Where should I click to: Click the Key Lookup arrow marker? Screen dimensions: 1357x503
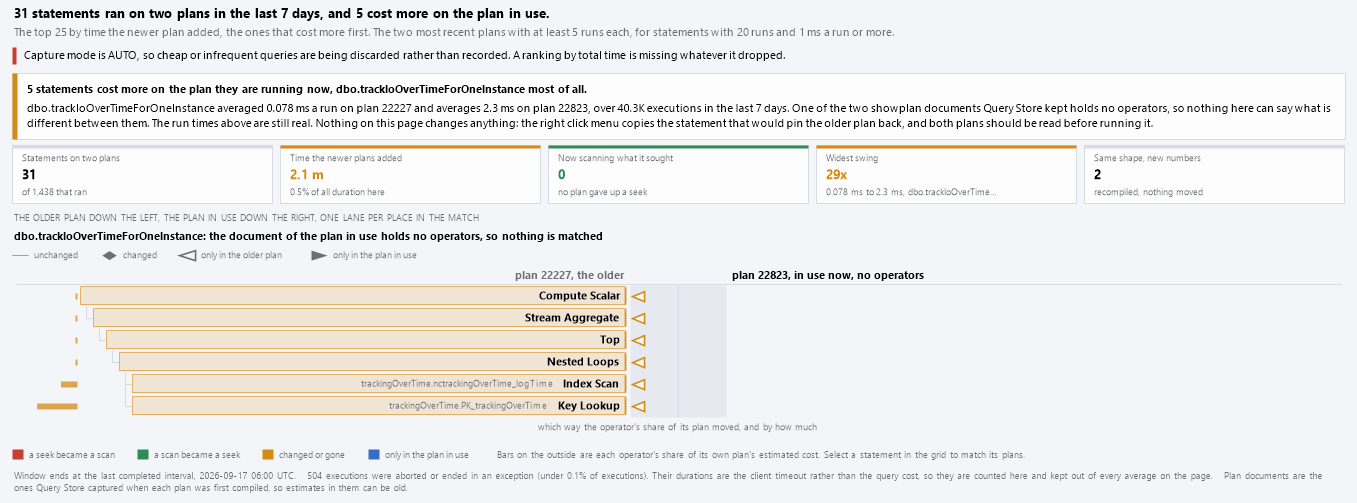(638, 406)
